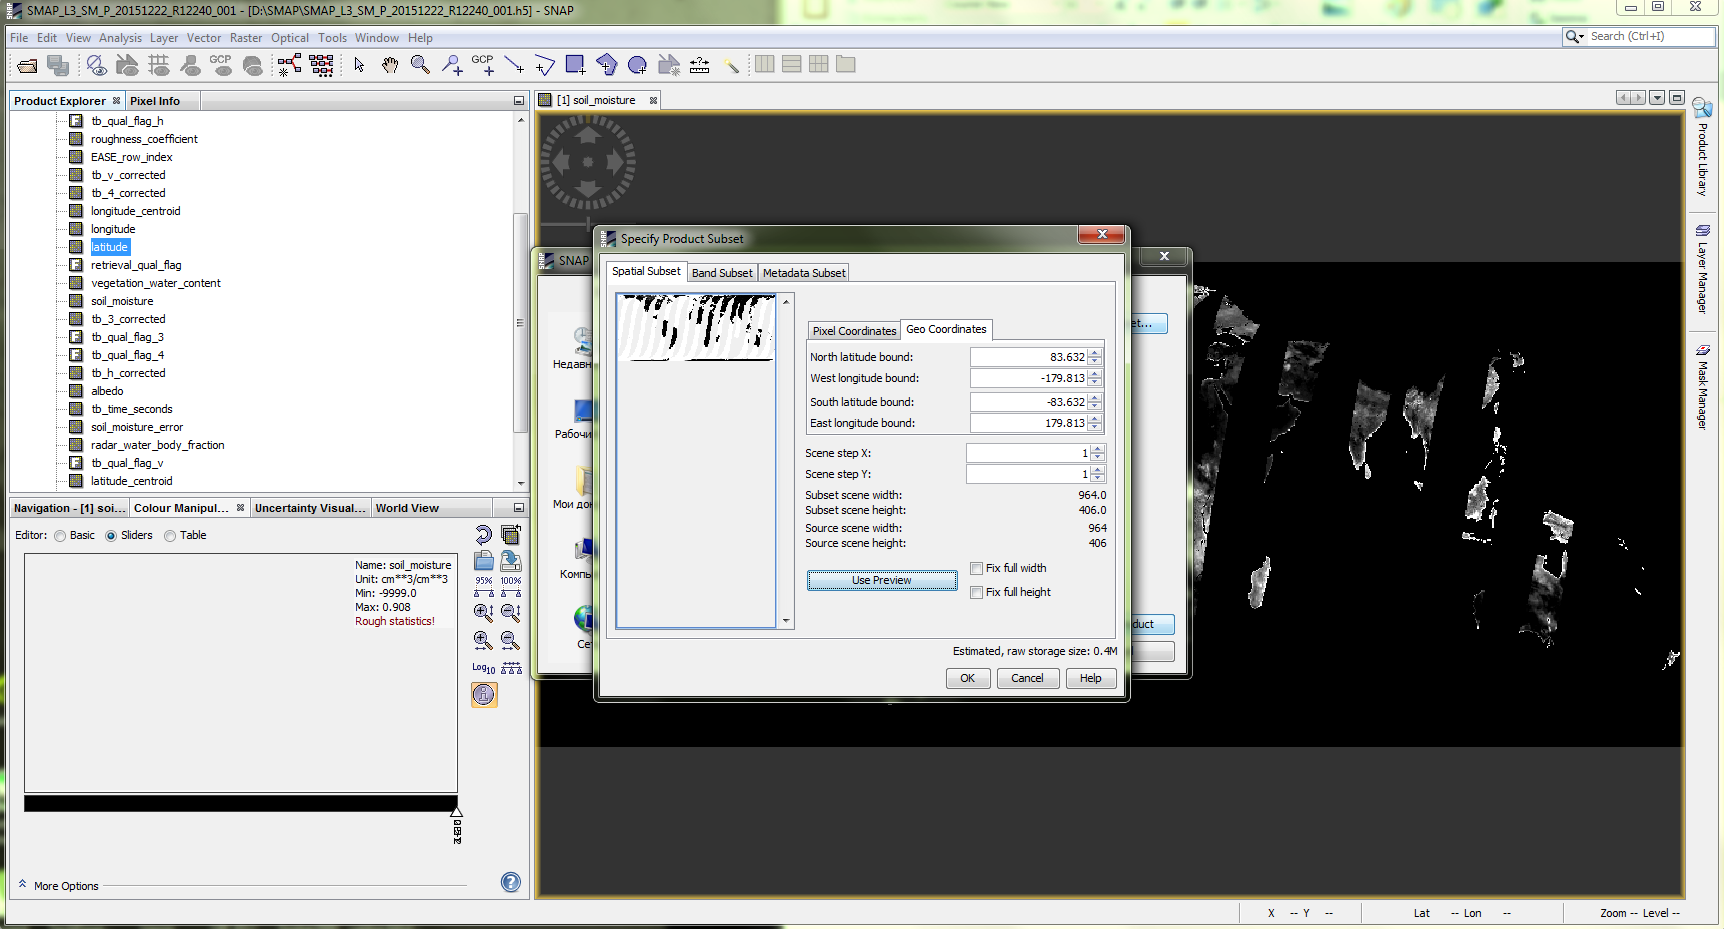Click the 95% histogram stretch icon
This screenshot has width=1724, height=929.
click(484, 586)
